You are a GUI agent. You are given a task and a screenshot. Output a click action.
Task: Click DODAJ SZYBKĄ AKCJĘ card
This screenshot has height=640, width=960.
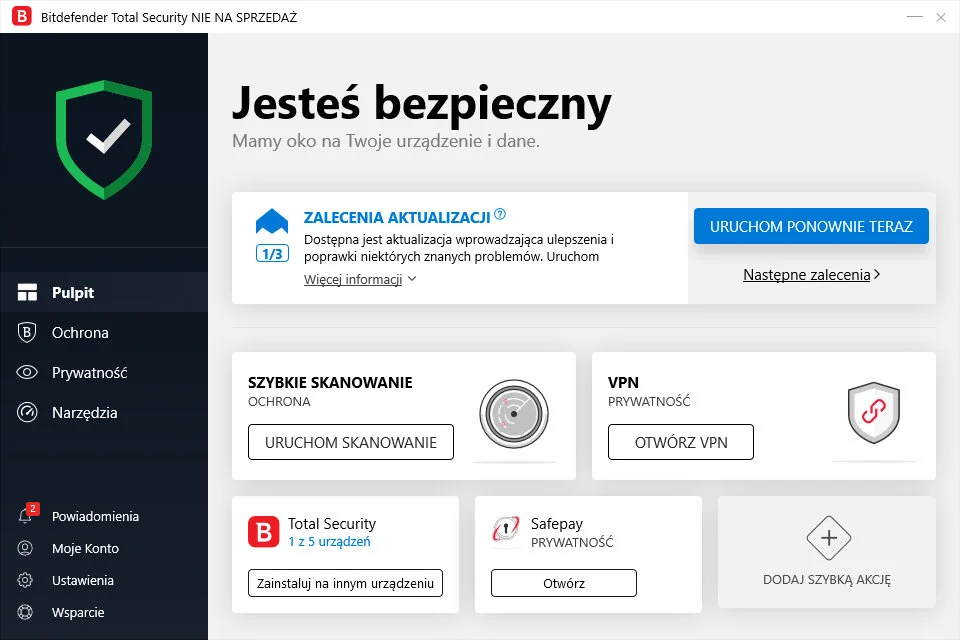pyautogui.click(x=827, y=552)
